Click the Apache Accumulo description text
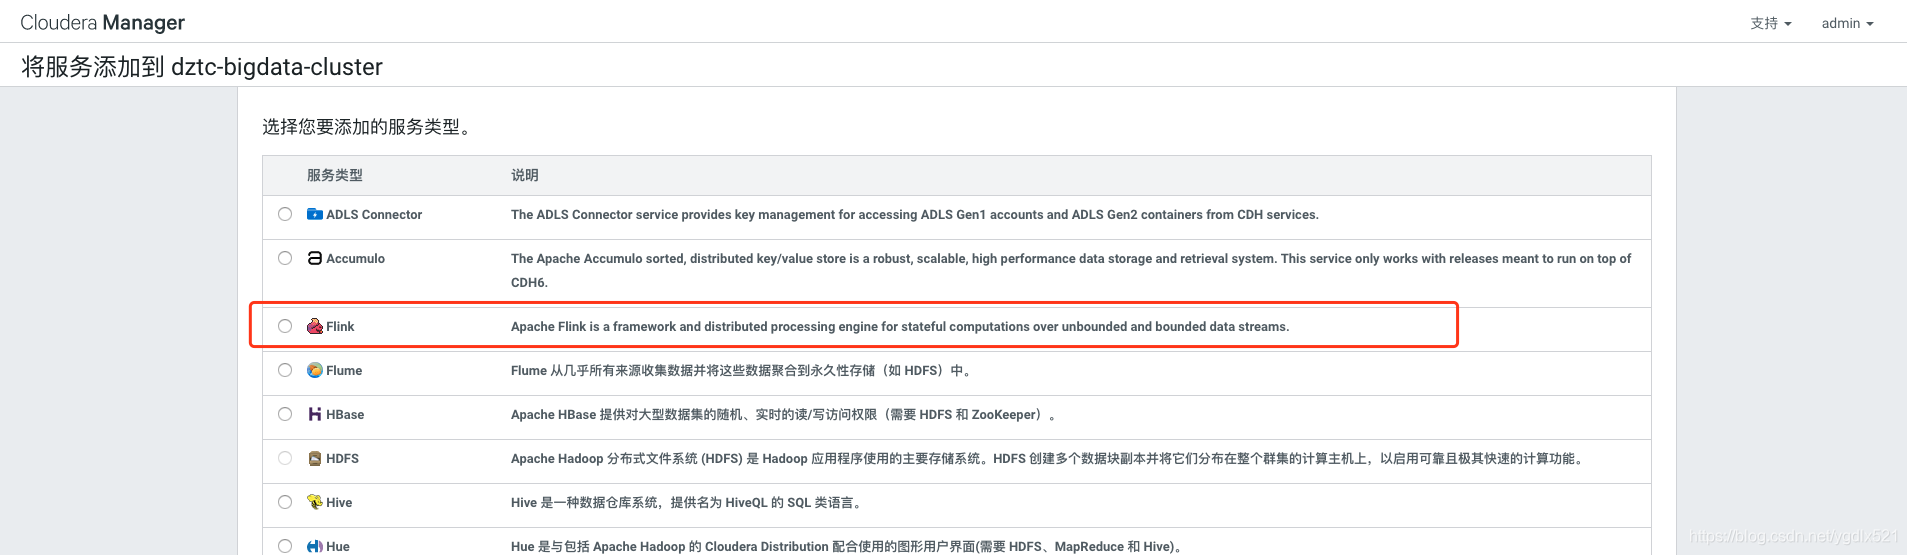This screenshot has height=555, width=1907. tap(1071, 270)
